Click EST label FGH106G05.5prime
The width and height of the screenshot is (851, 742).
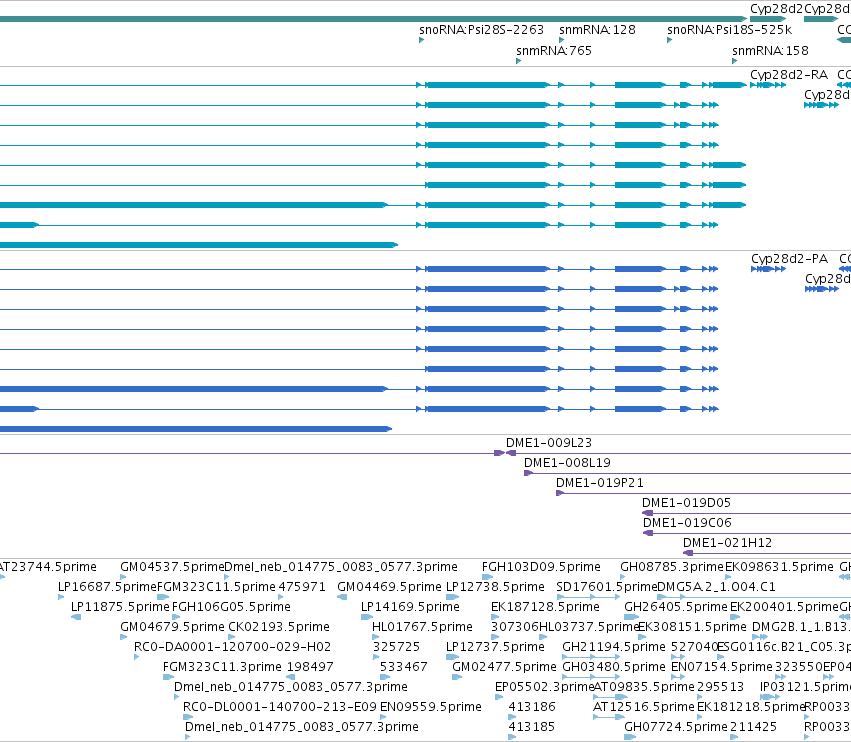point(231,607)
